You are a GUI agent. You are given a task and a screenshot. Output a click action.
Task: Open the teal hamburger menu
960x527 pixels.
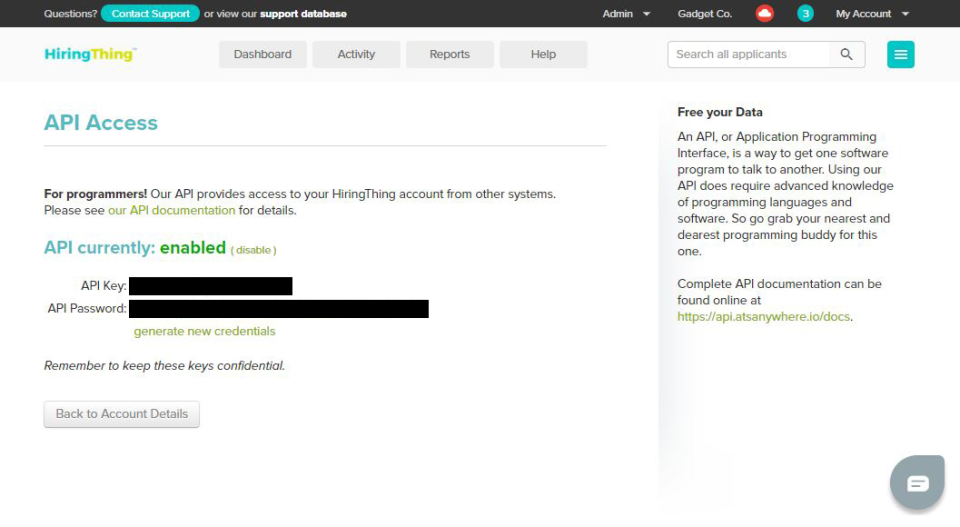900,55
